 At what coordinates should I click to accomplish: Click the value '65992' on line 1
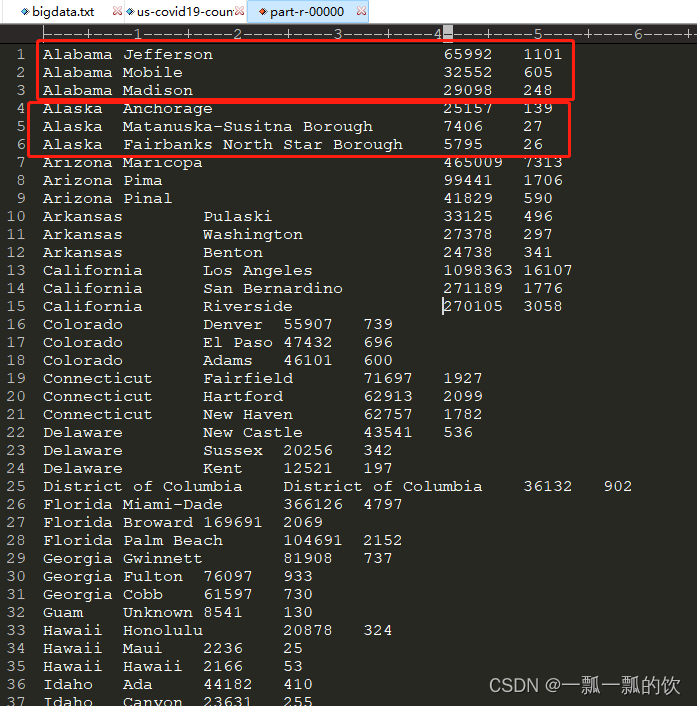468,54
